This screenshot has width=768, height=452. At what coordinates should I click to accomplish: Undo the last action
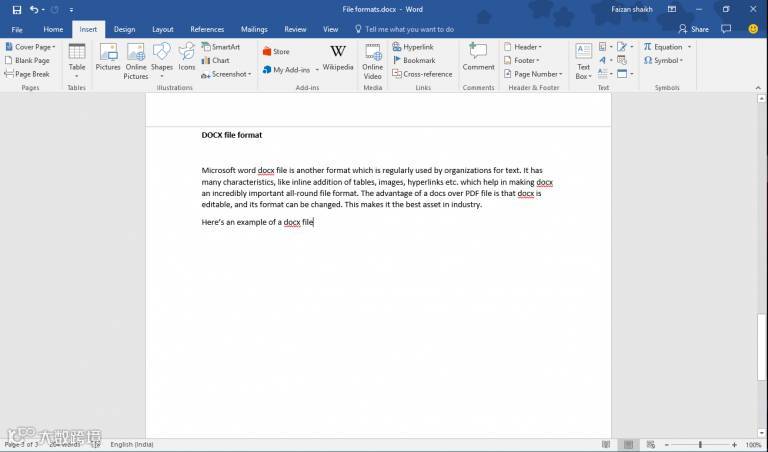tap(33, 9)
